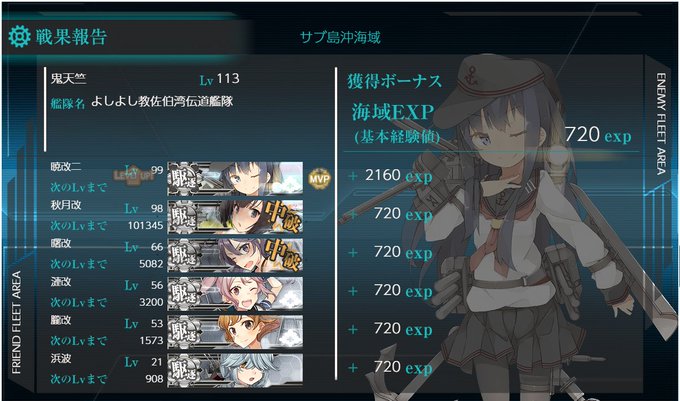Click the LEVEL UP badge on 暁改二
Image resolution: width=680 pixels, height=401 pixels.
pyautogui.click(x=134, y=175)
